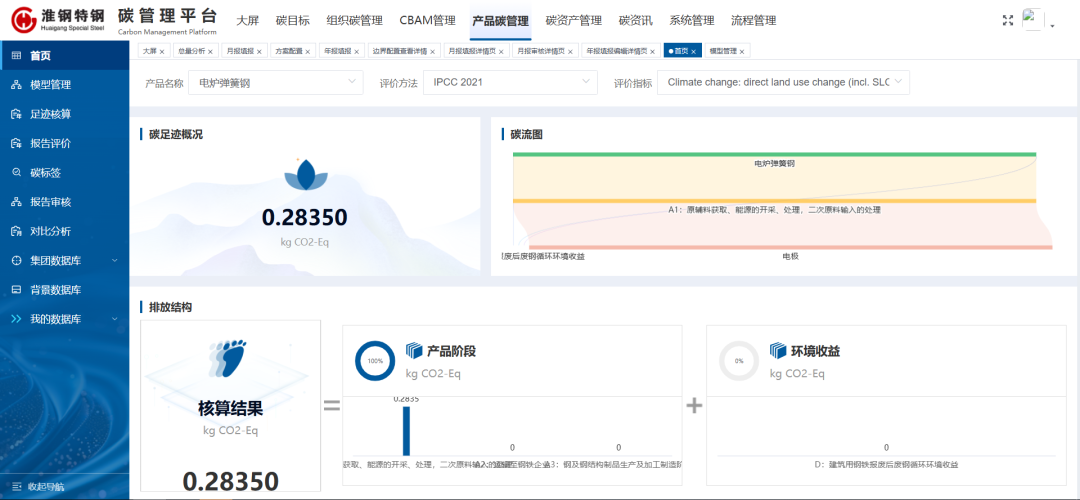Click the orange A1 band in 碳流图
Screen dimensions: 1080x500
coord(774,200)
